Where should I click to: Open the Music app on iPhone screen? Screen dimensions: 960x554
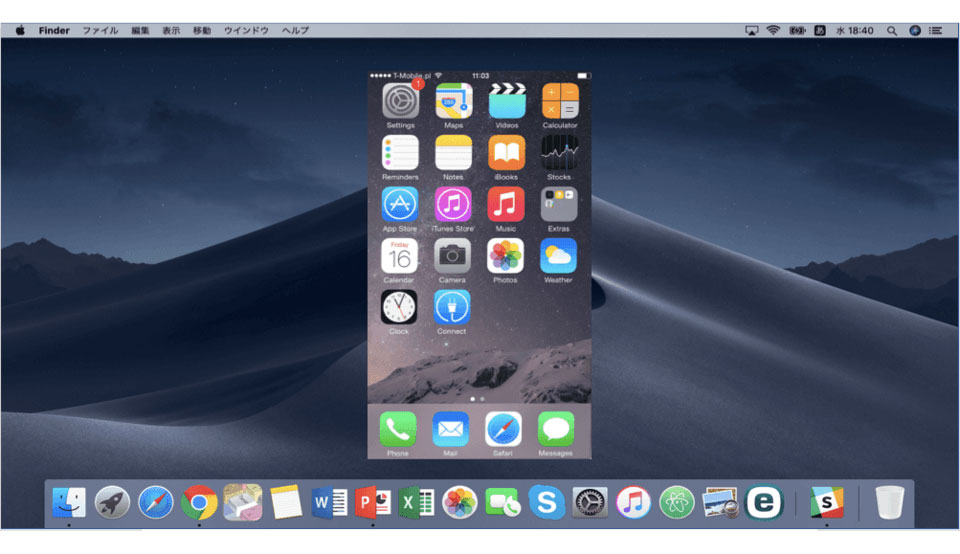(x=506, y=204)
